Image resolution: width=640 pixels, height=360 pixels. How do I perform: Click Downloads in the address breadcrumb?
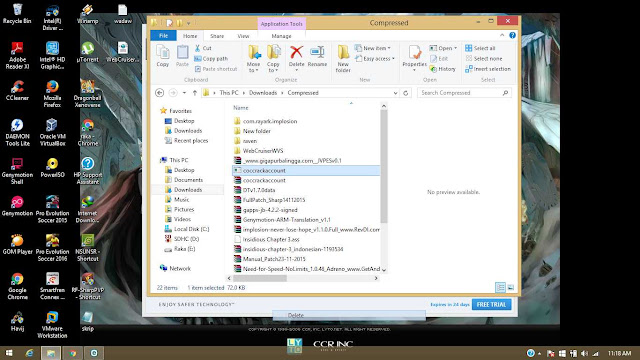263,93
